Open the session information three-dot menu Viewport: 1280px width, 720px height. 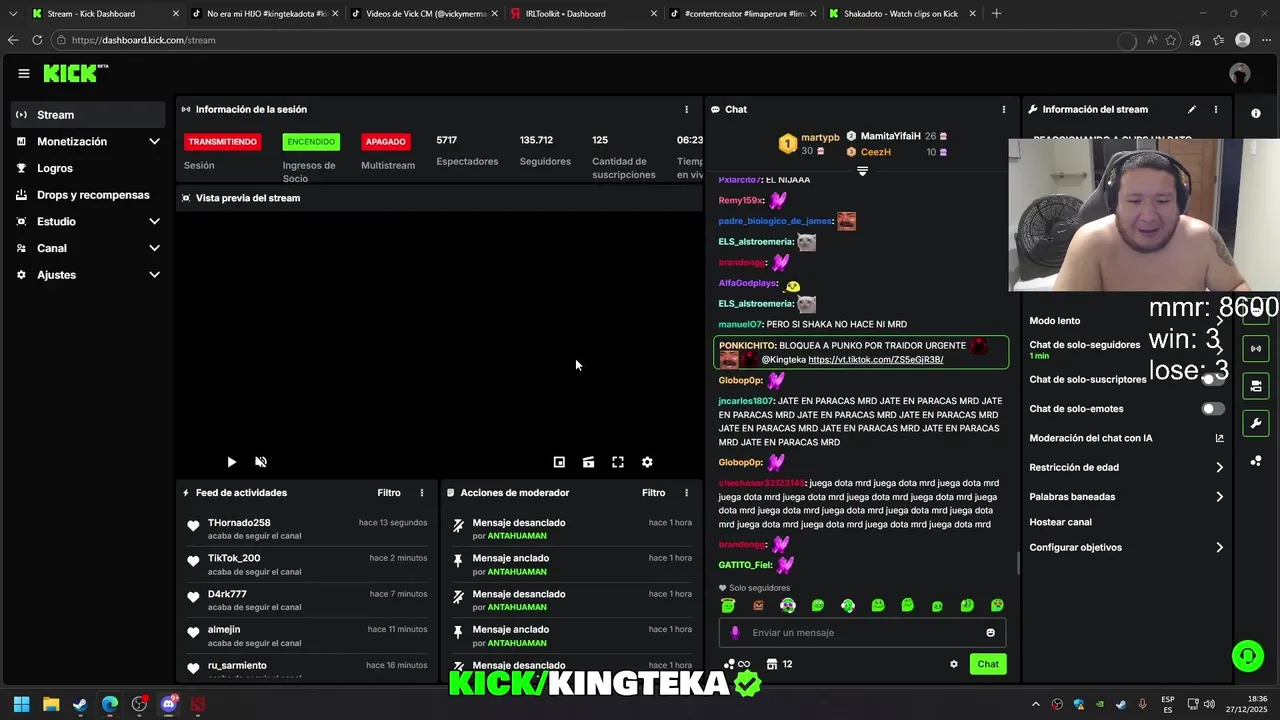point(686,109)
